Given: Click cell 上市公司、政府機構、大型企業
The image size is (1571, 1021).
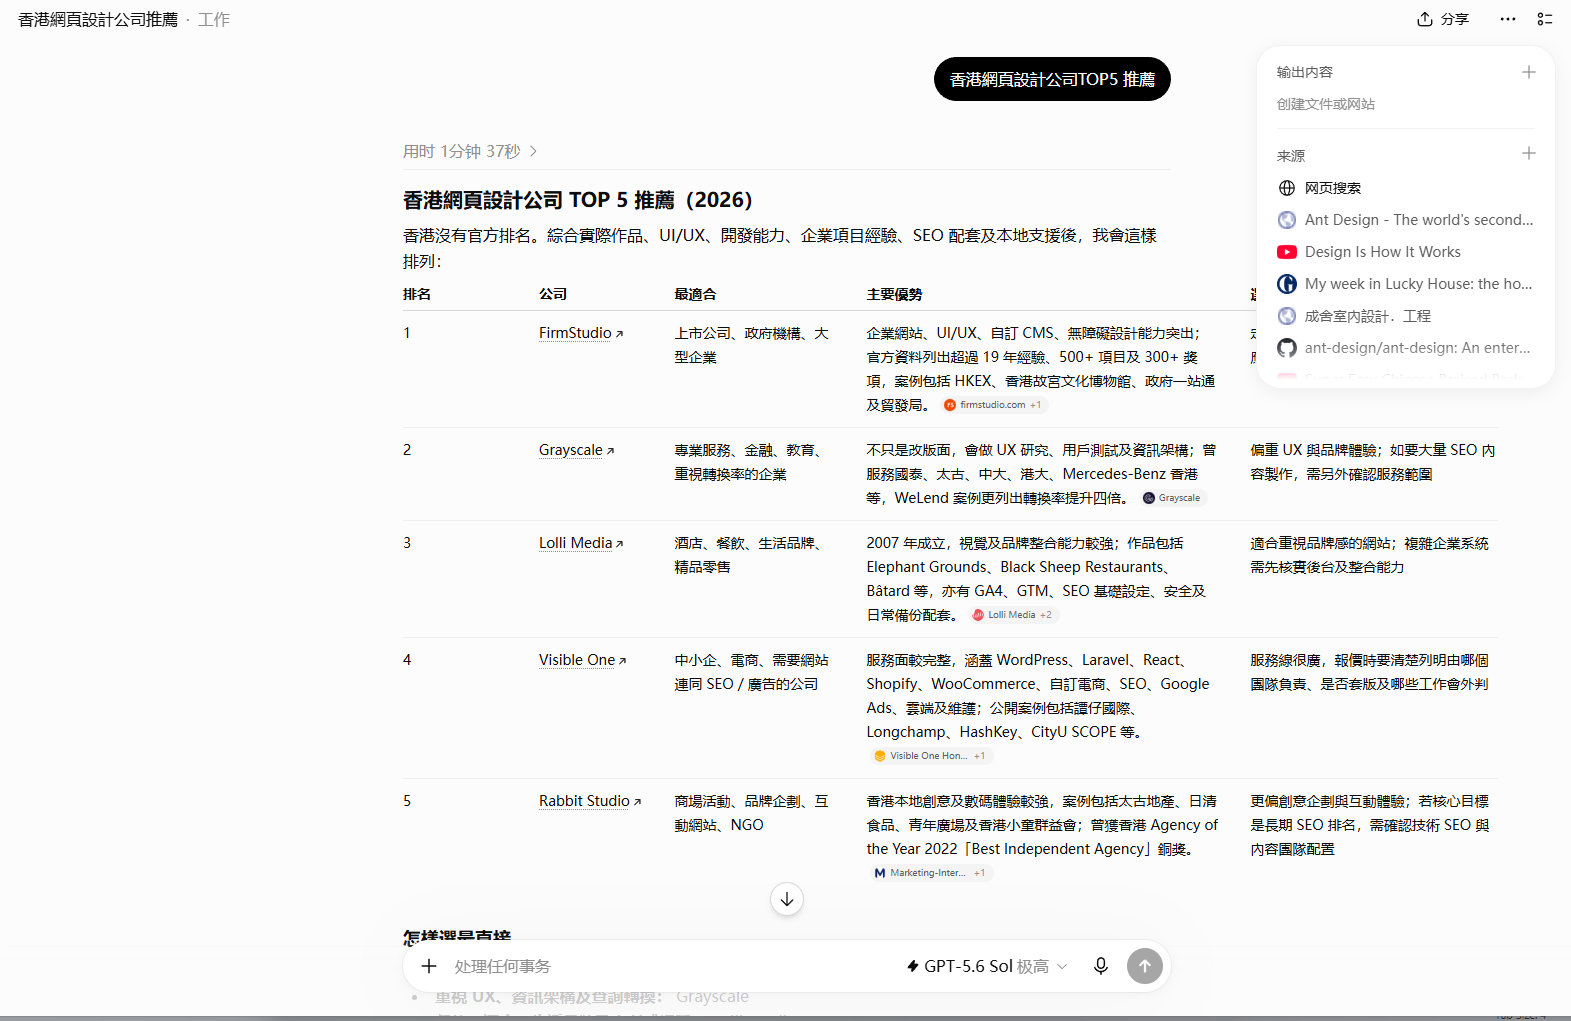Looking at the screenshot, I should (751, 345).
